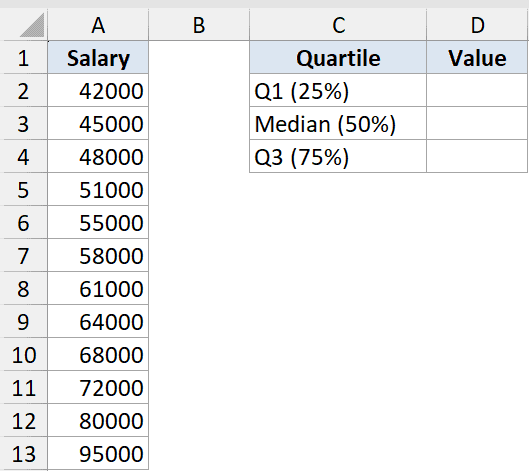Image resolution: width=529 pixels, height=471 pixels.
Task: Click the cell containing 42000
Action: click(98, 90)
